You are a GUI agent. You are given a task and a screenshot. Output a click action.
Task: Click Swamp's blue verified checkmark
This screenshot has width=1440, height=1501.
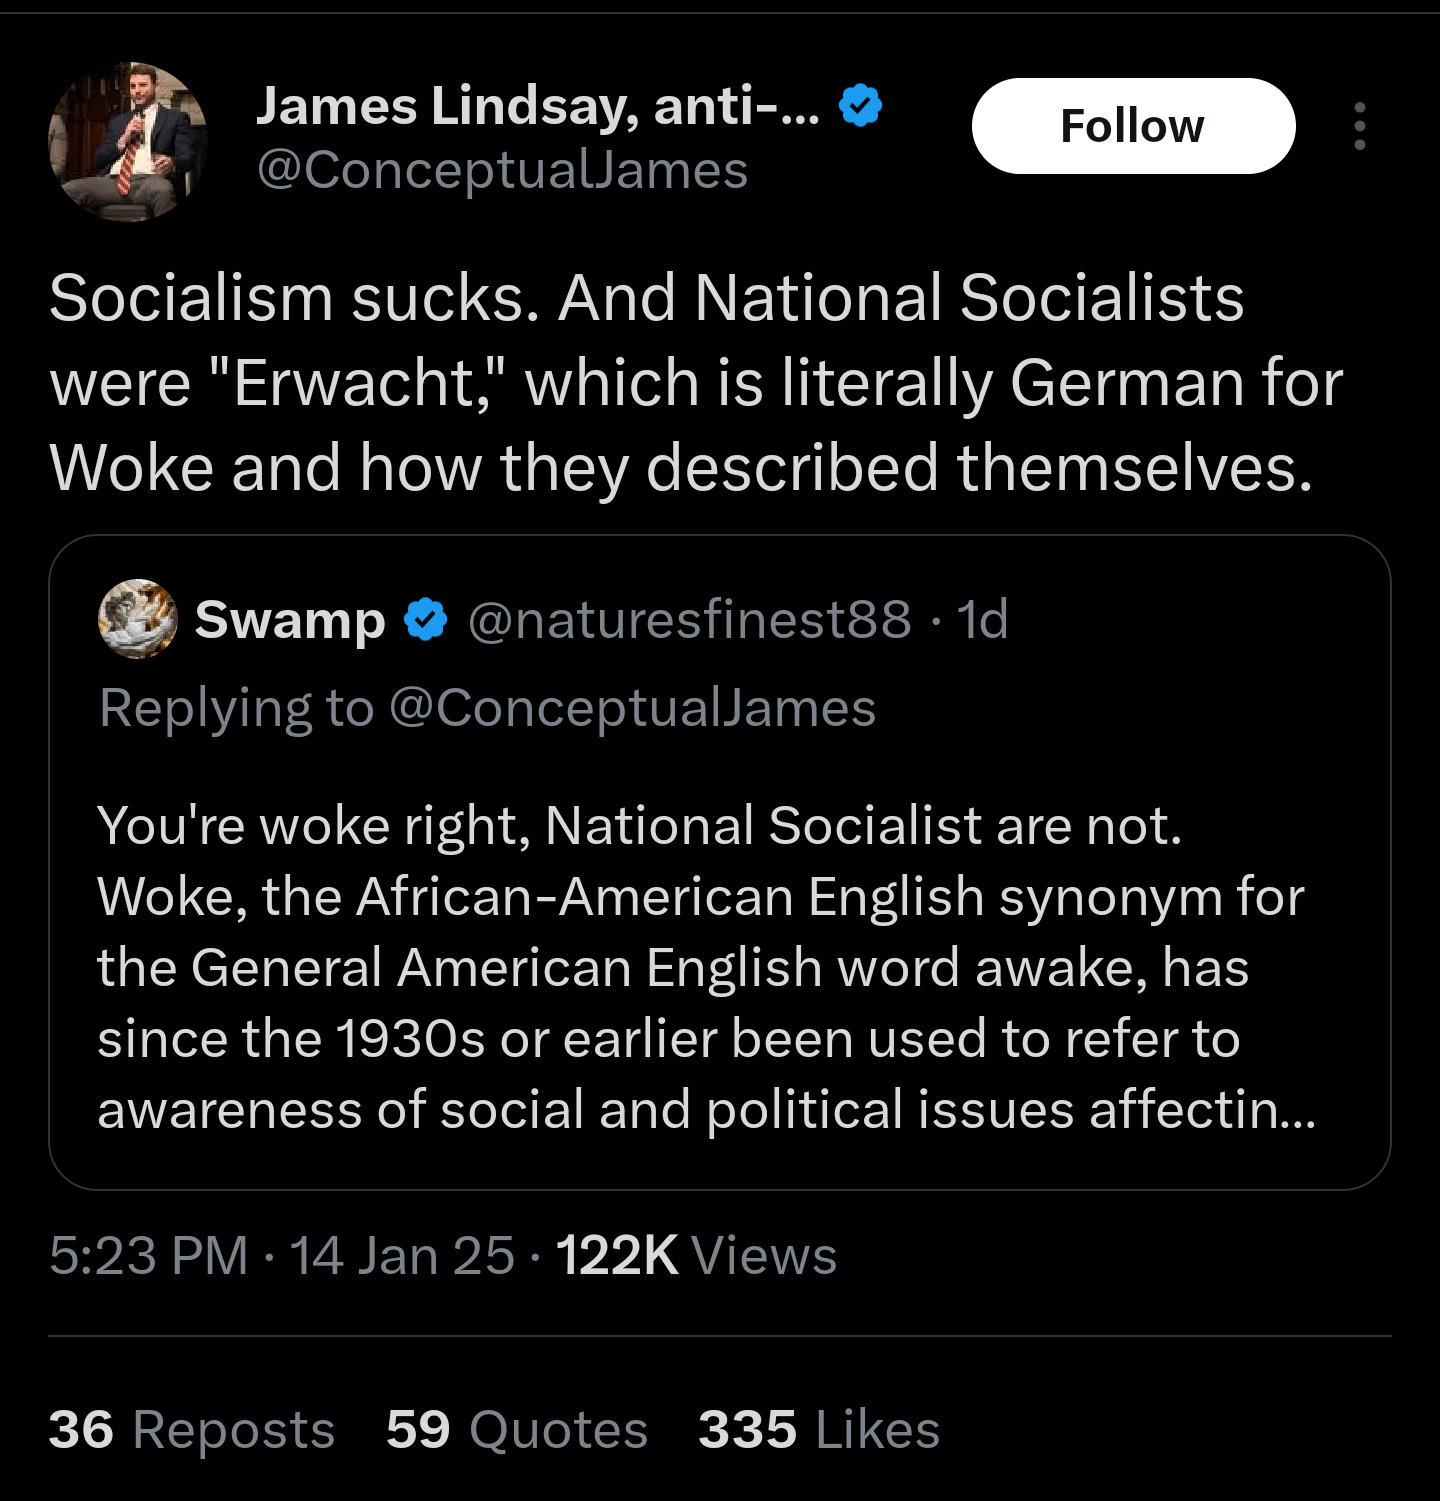click(426, 620)
